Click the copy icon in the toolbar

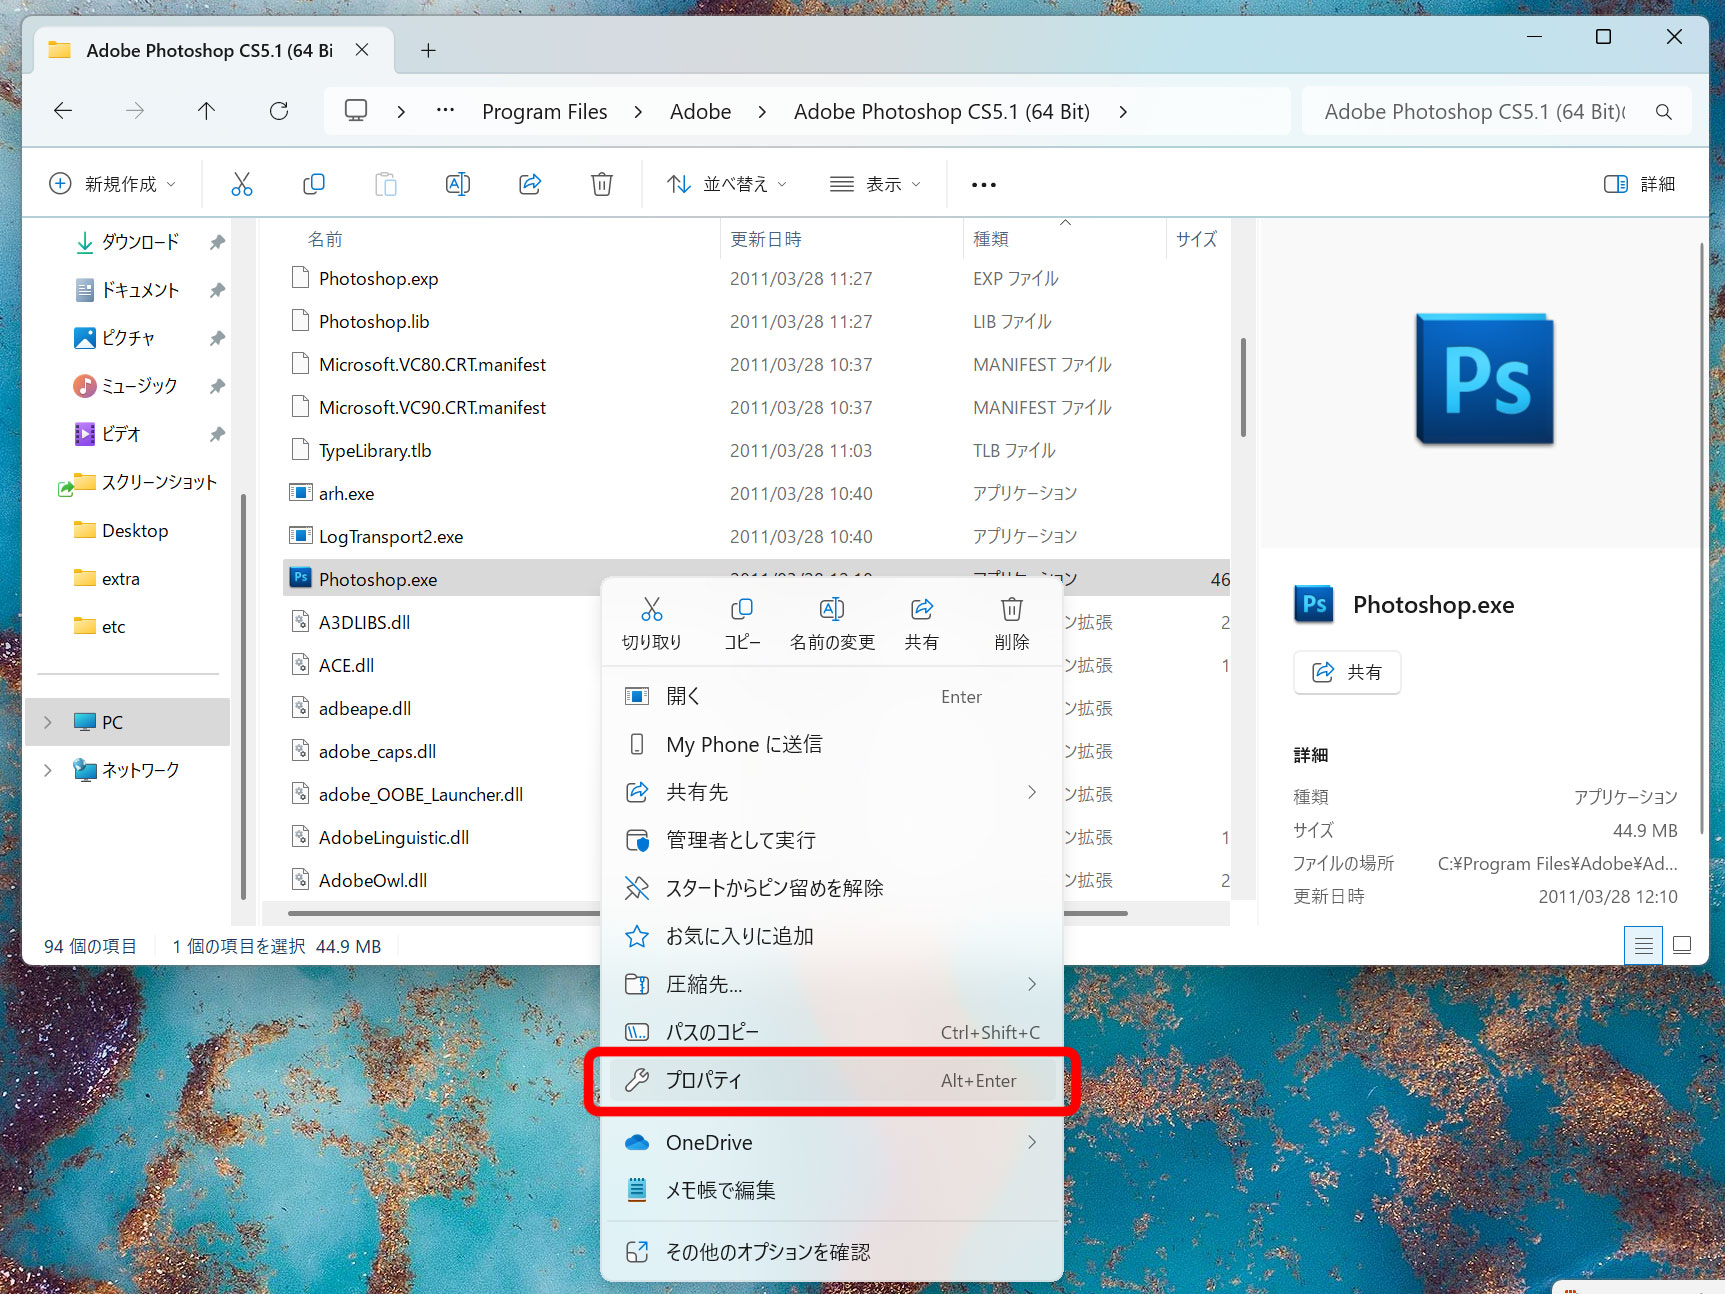click(x=314, y=184)
